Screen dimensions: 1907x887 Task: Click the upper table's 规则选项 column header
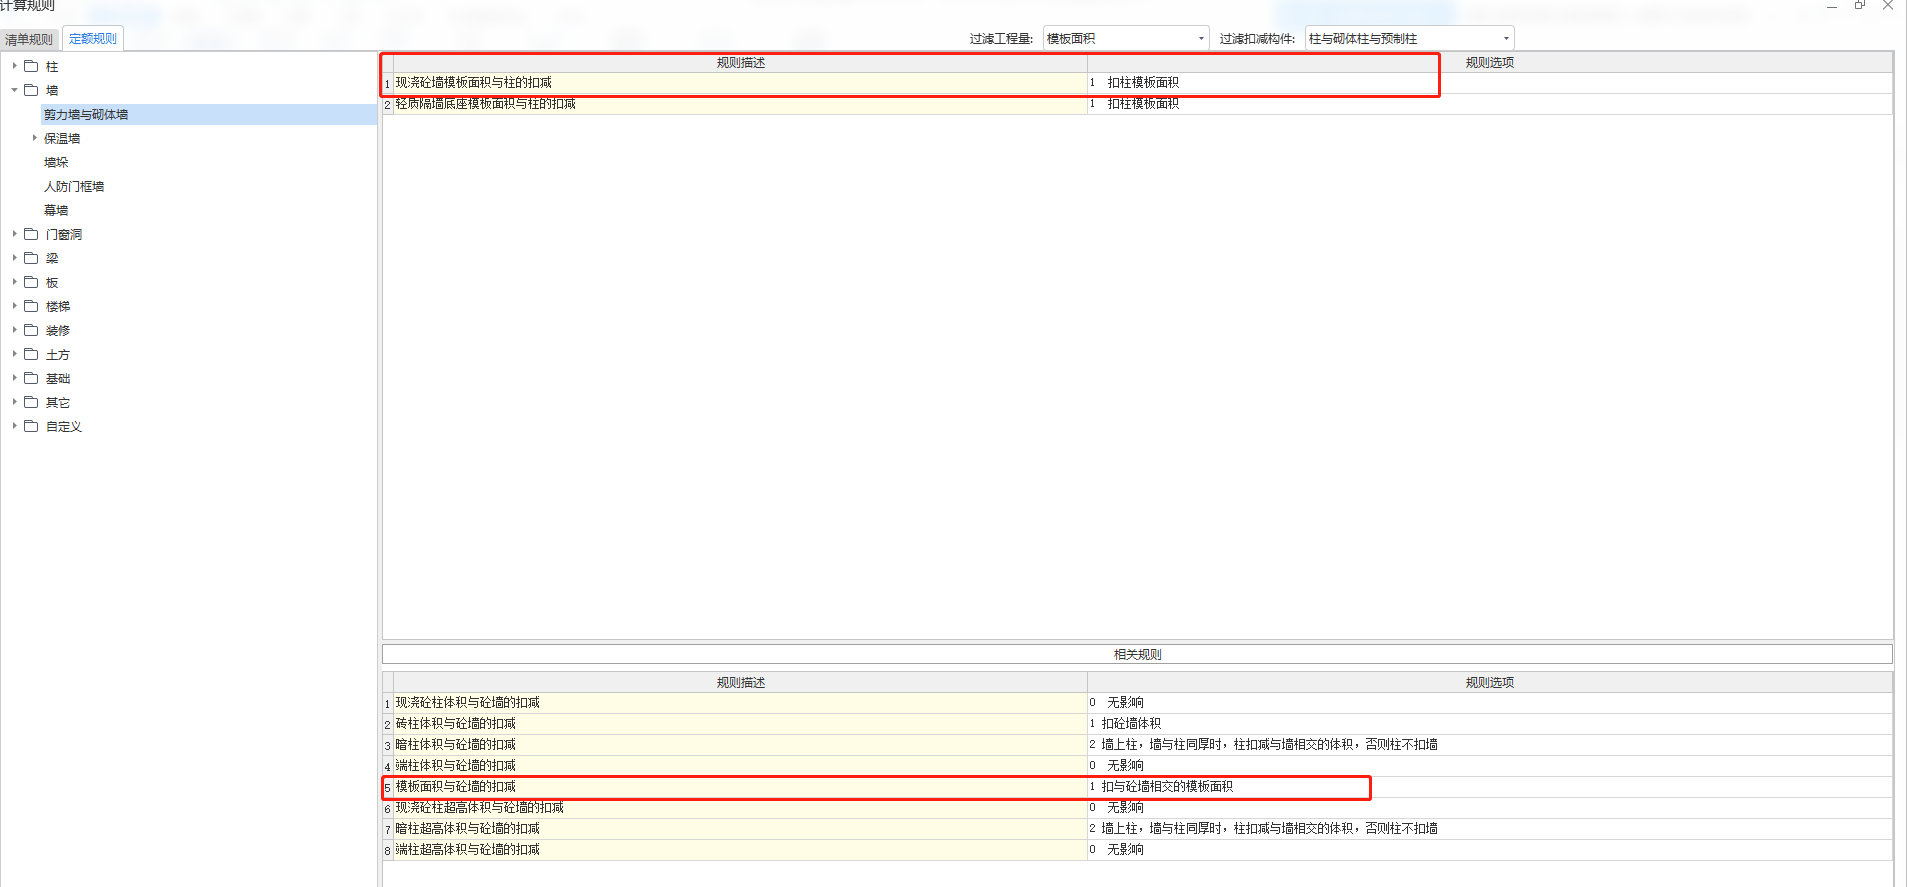pyautogui.click(x=1489, y=62)
